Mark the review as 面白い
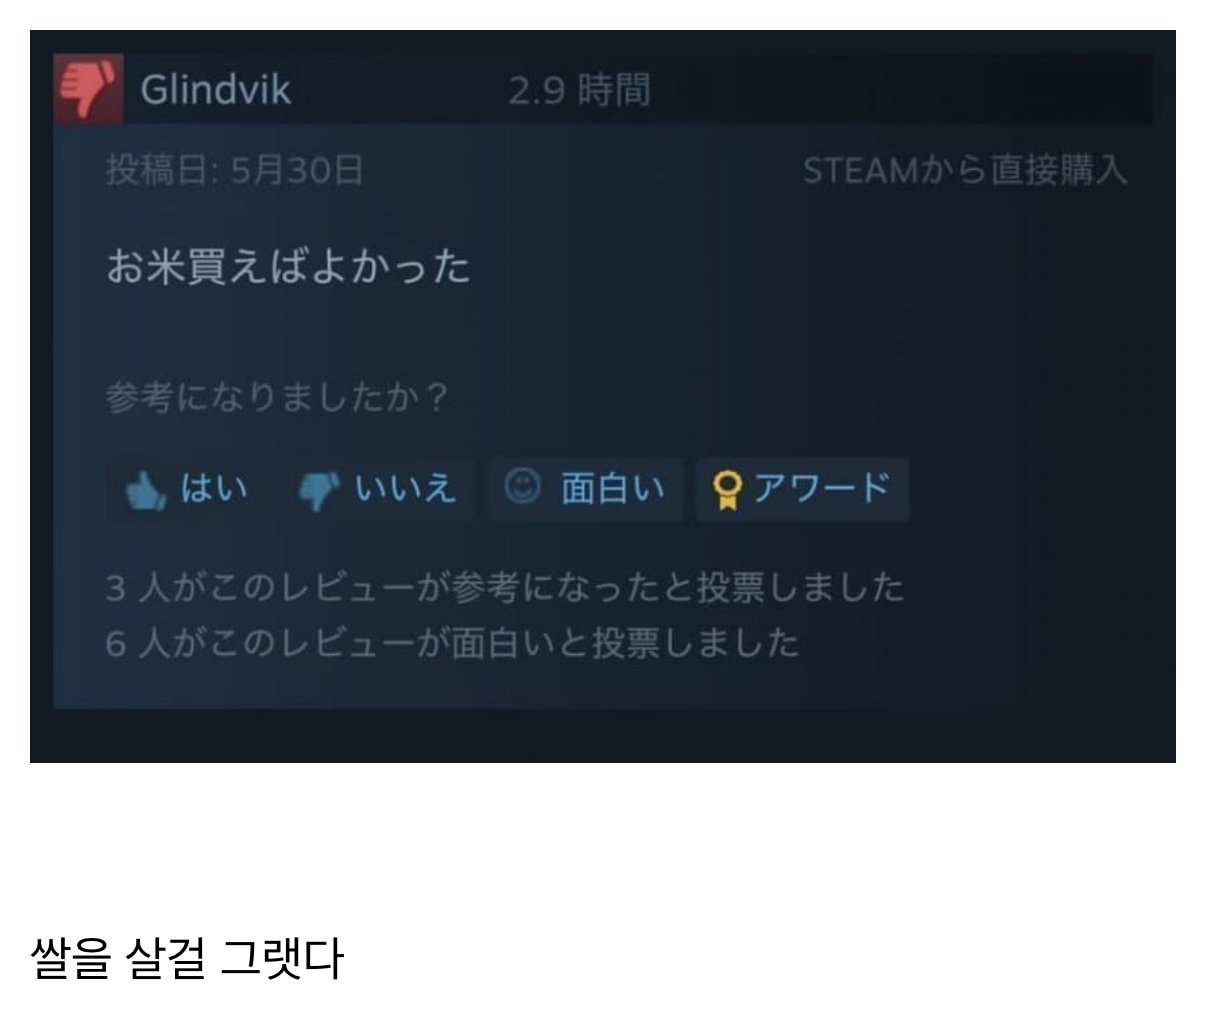 click(x=586, y=489)
